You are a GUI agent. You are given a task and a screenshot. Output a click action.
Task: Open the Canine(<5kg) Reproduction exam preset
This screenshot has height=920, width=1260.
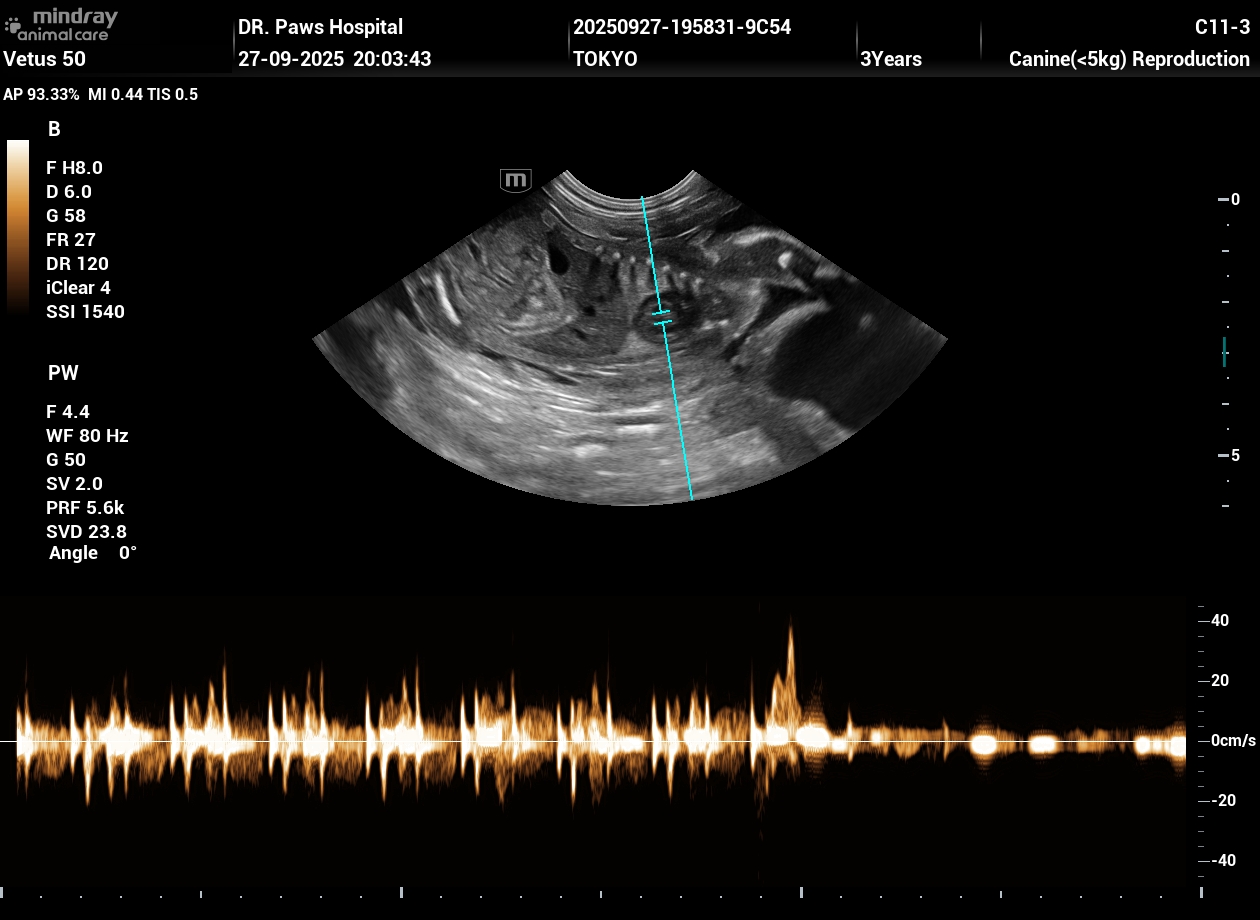pos(1129,59)
